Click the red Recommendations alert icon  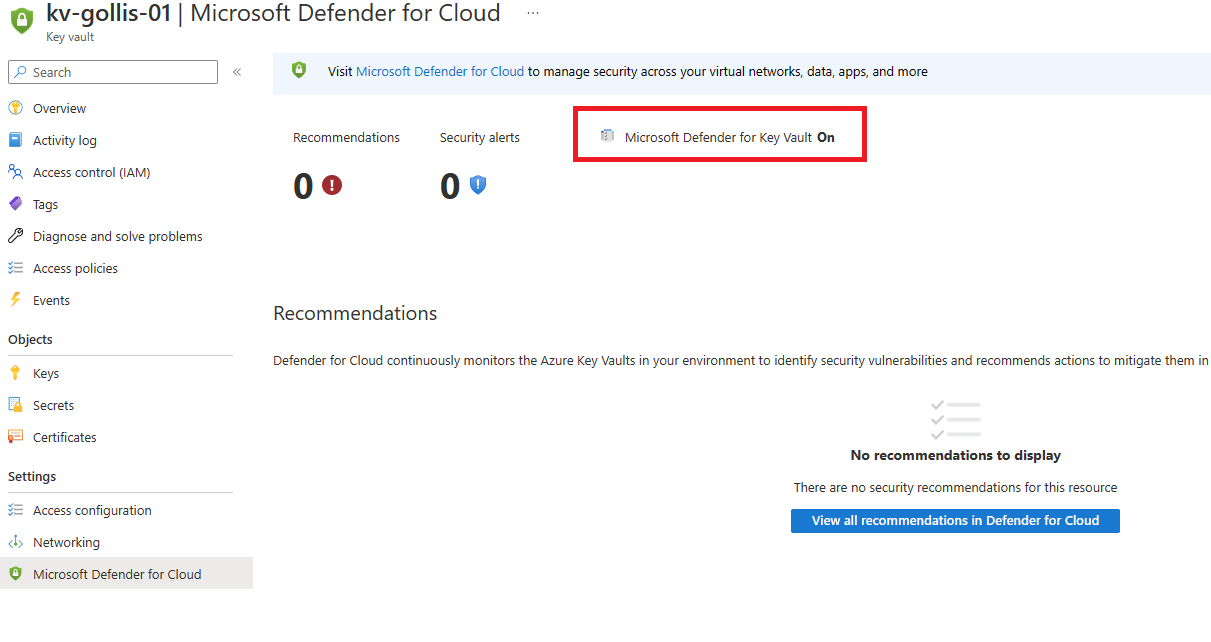pyautogui.click(x=332, y=185)
